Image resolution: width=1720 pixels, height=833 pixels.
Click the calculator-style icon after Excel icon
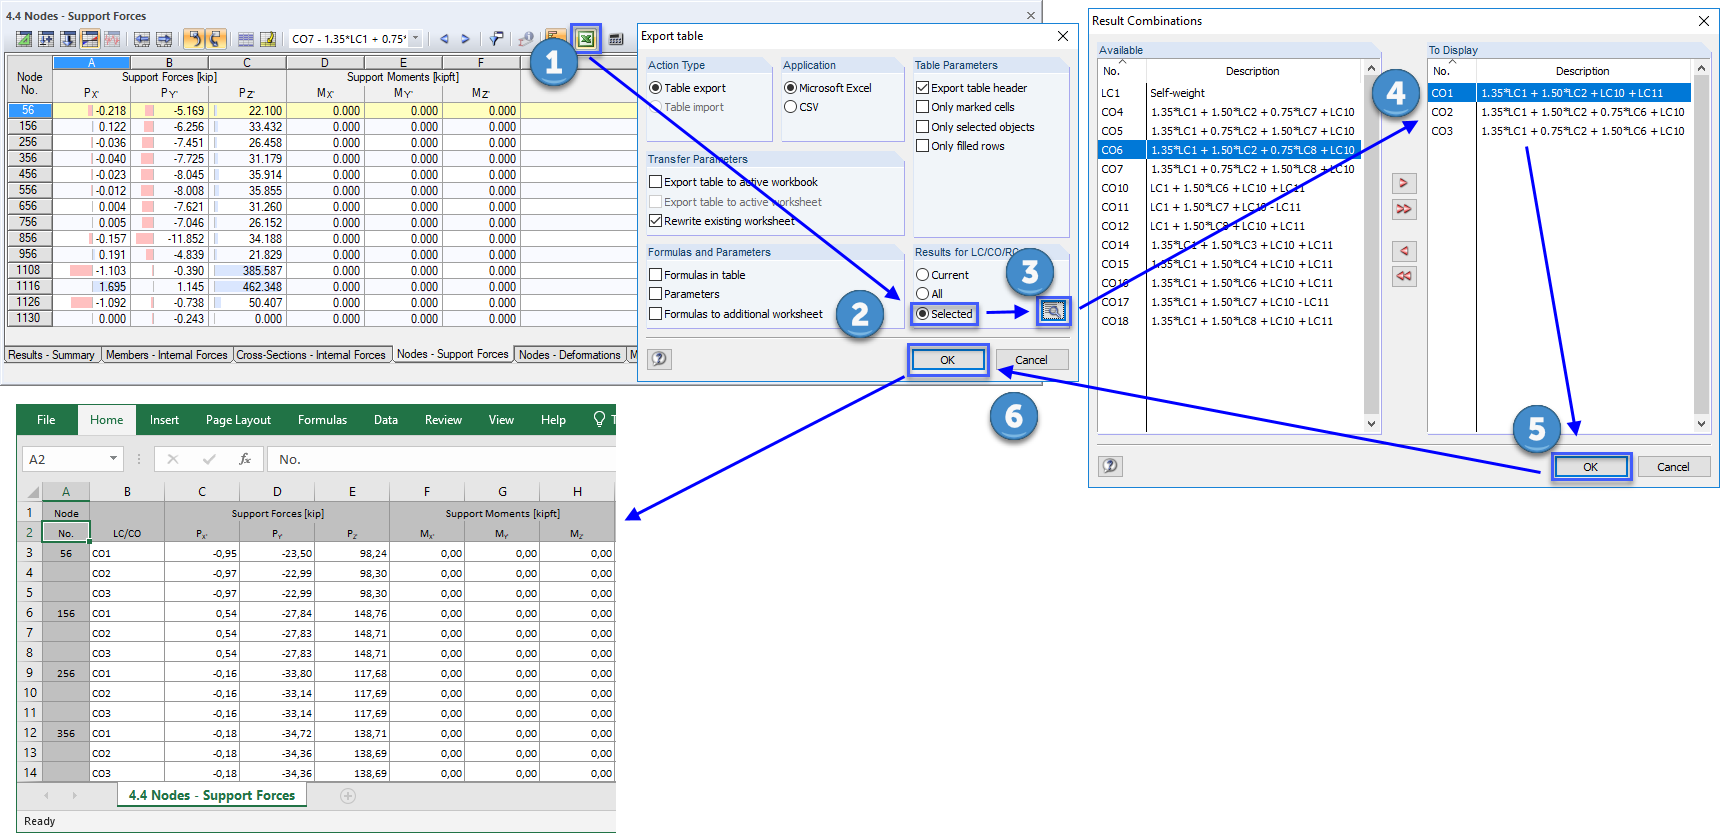coord(616,39)
